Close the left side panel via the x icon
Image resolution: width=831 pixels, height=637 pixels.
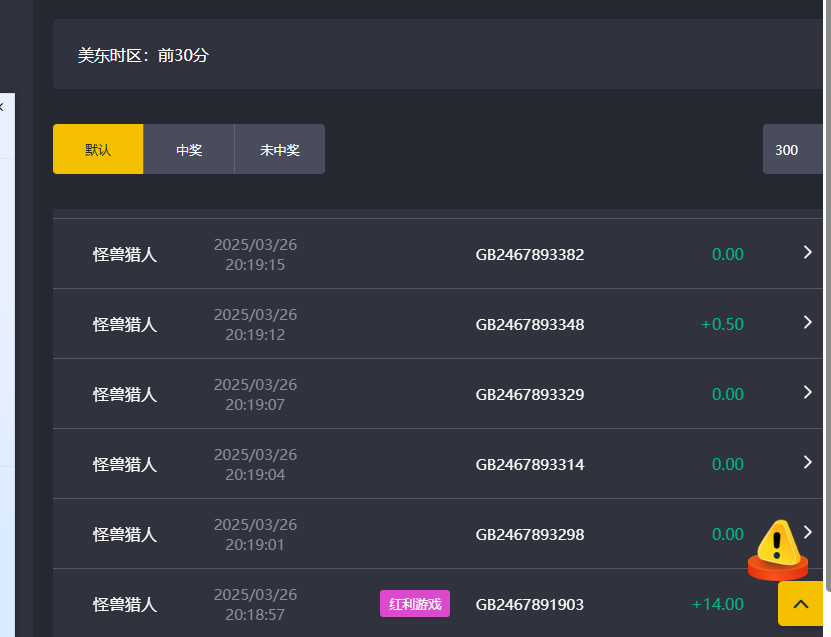click(4, 105)
